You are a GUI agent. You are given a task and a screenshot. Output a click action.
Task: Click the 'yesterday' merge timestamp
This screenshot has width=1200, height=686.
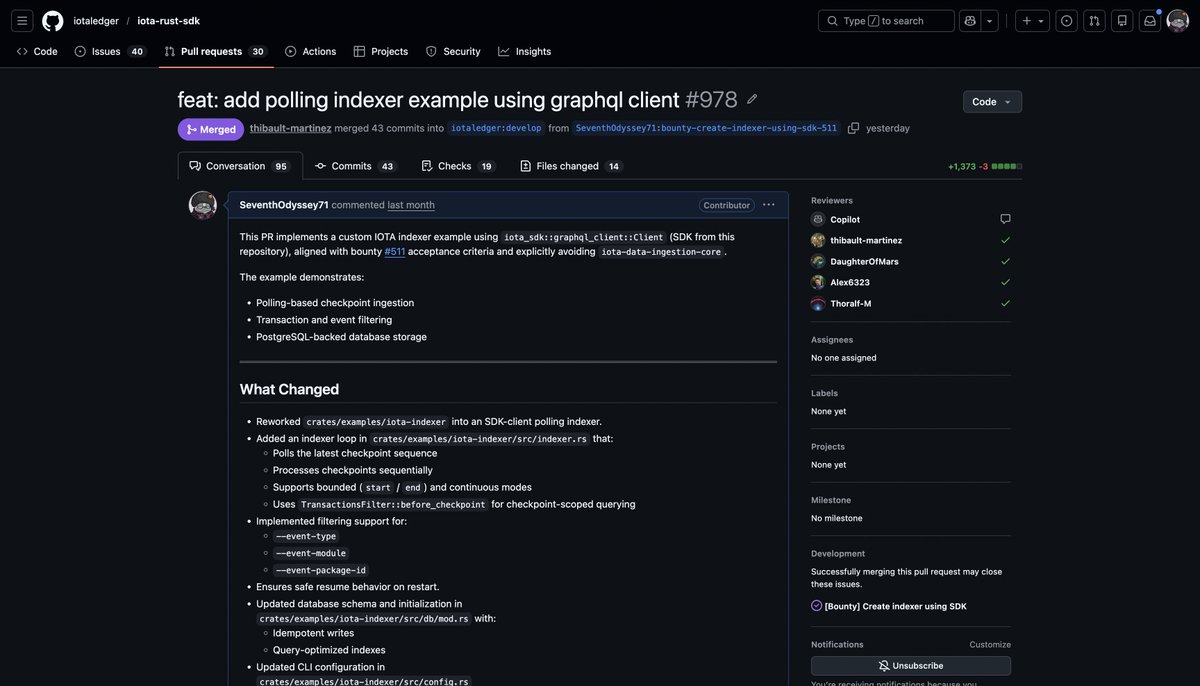[x=888, y=128]
